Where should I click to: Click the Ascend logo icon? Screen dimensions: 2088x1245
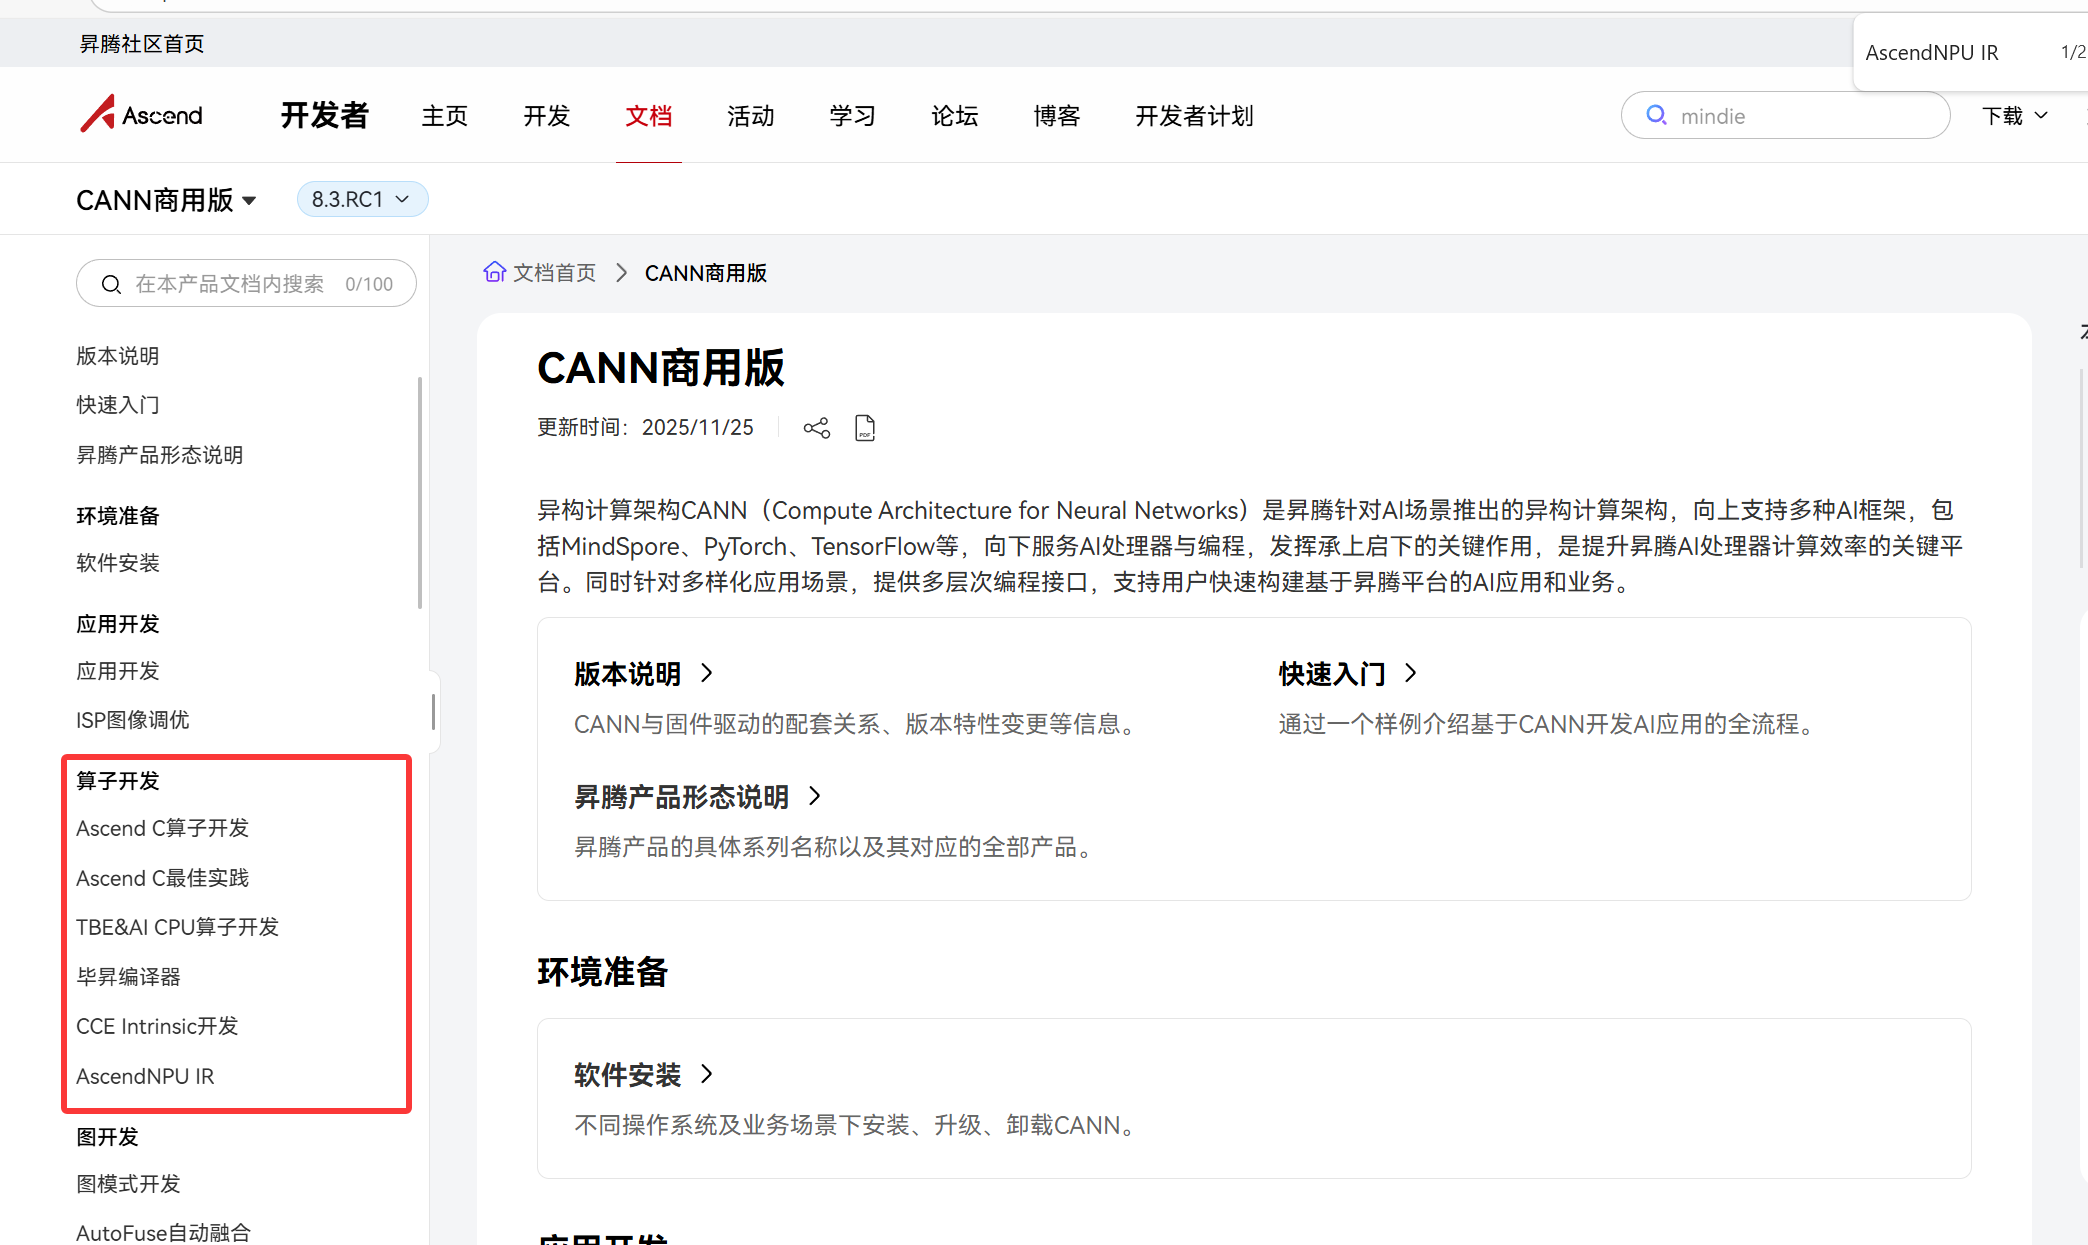coord(99,114)
